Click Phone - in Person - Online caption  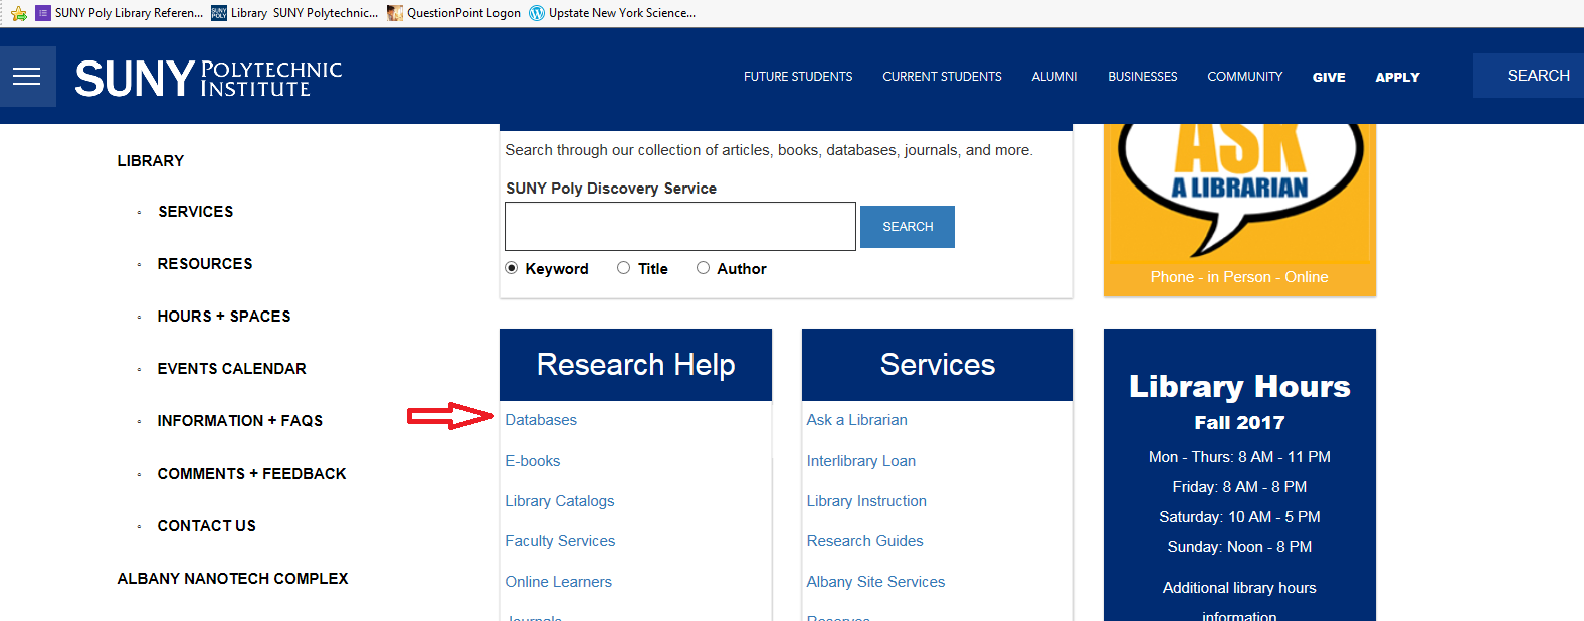pyautogui.click(x=1239, y=277)
